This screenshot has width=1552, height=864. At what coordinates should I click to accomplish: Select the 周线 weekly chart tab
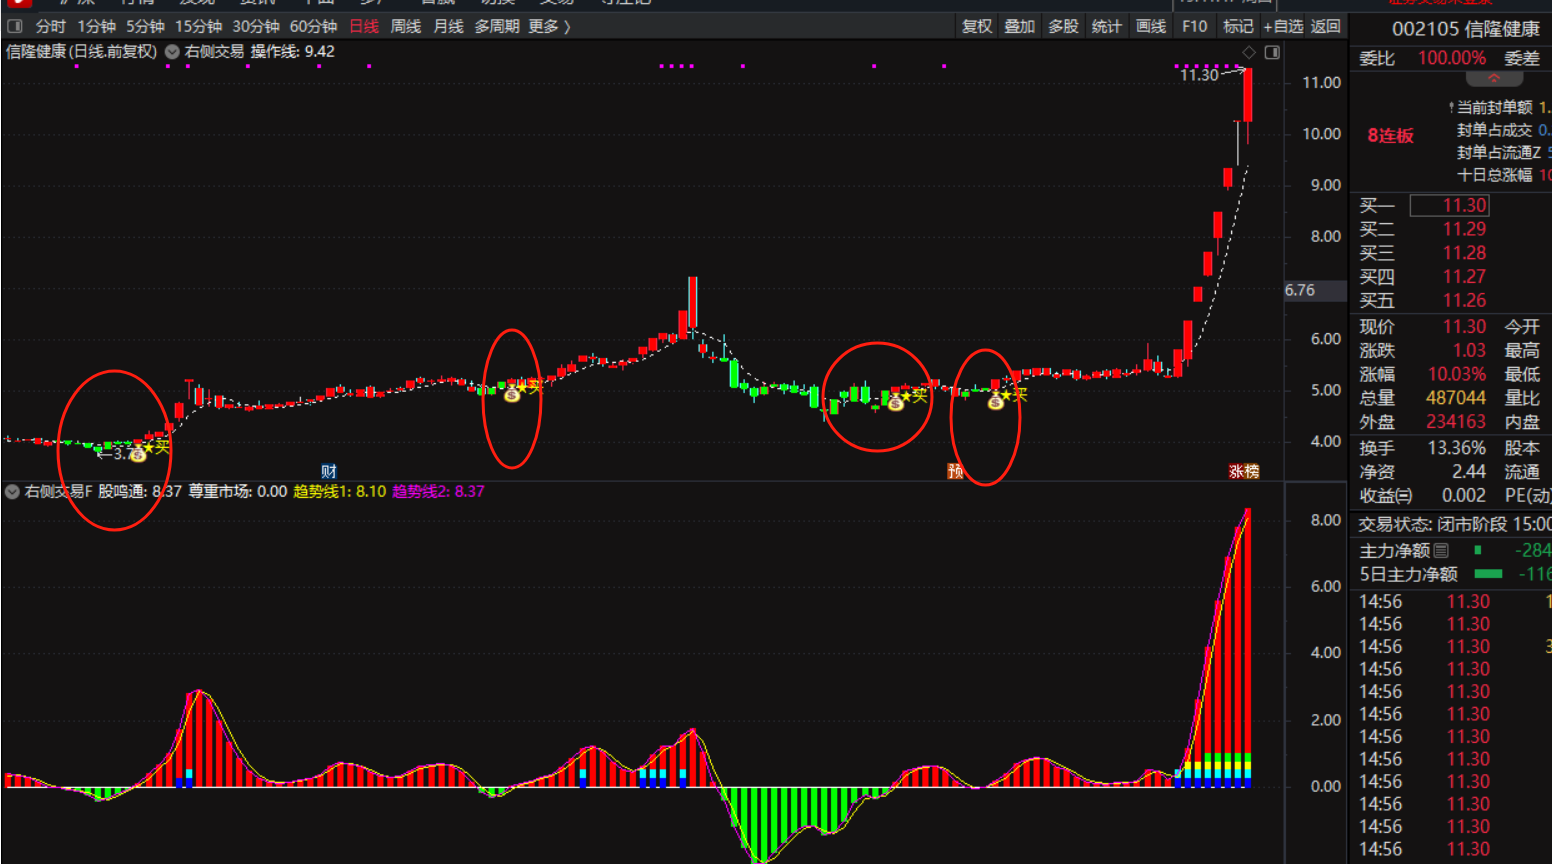click(405, 26)
